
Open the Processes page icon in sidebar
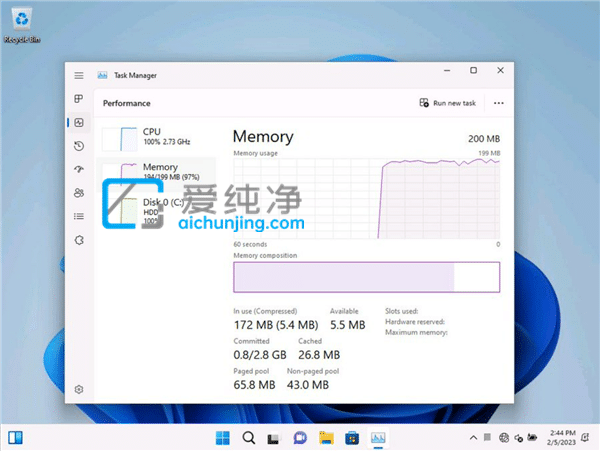pos(79,99)
